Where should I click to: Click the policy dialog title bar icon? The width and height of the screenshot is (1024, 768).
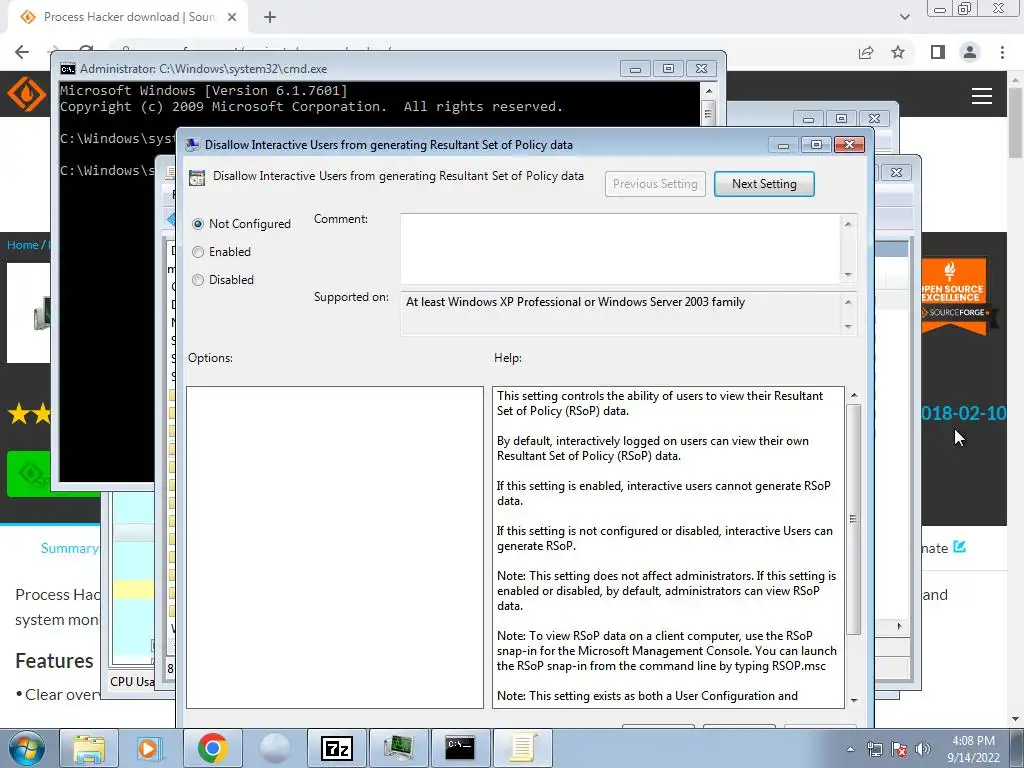click(x=192, y=145)
